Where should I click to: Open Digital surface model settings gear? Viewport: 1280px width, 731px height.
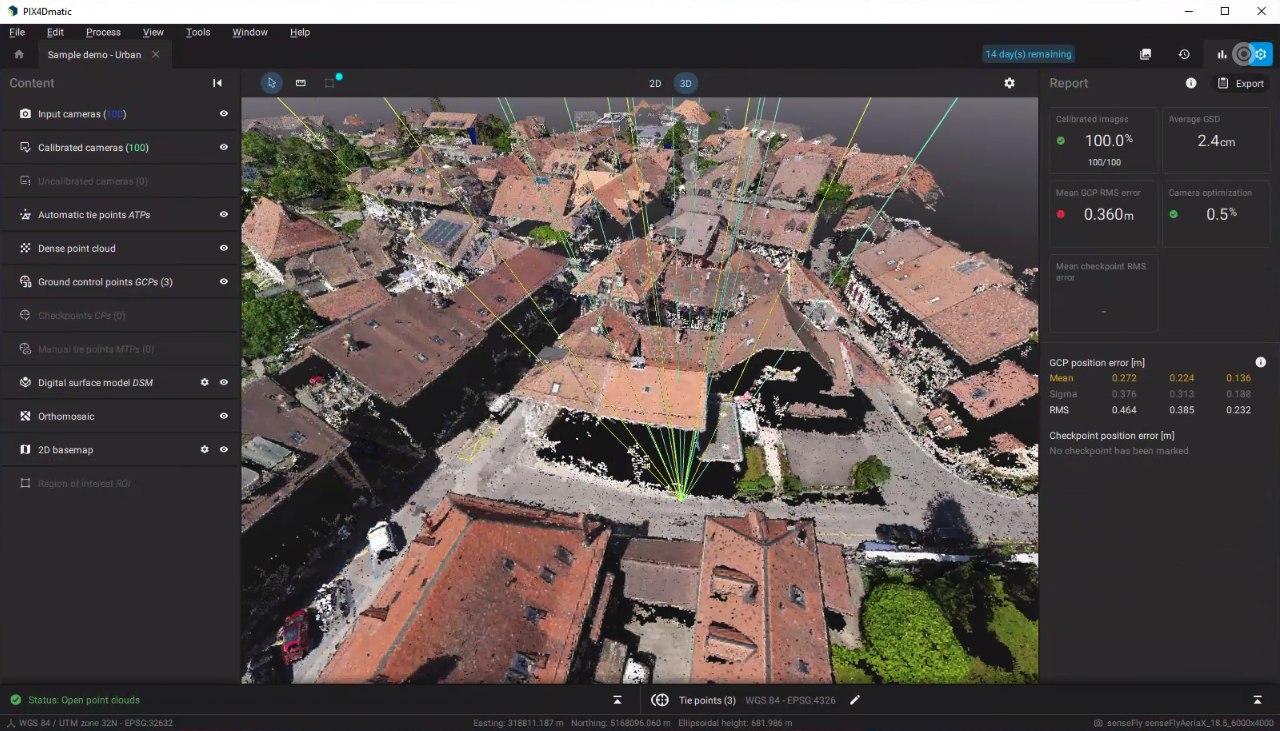(204, 382)
